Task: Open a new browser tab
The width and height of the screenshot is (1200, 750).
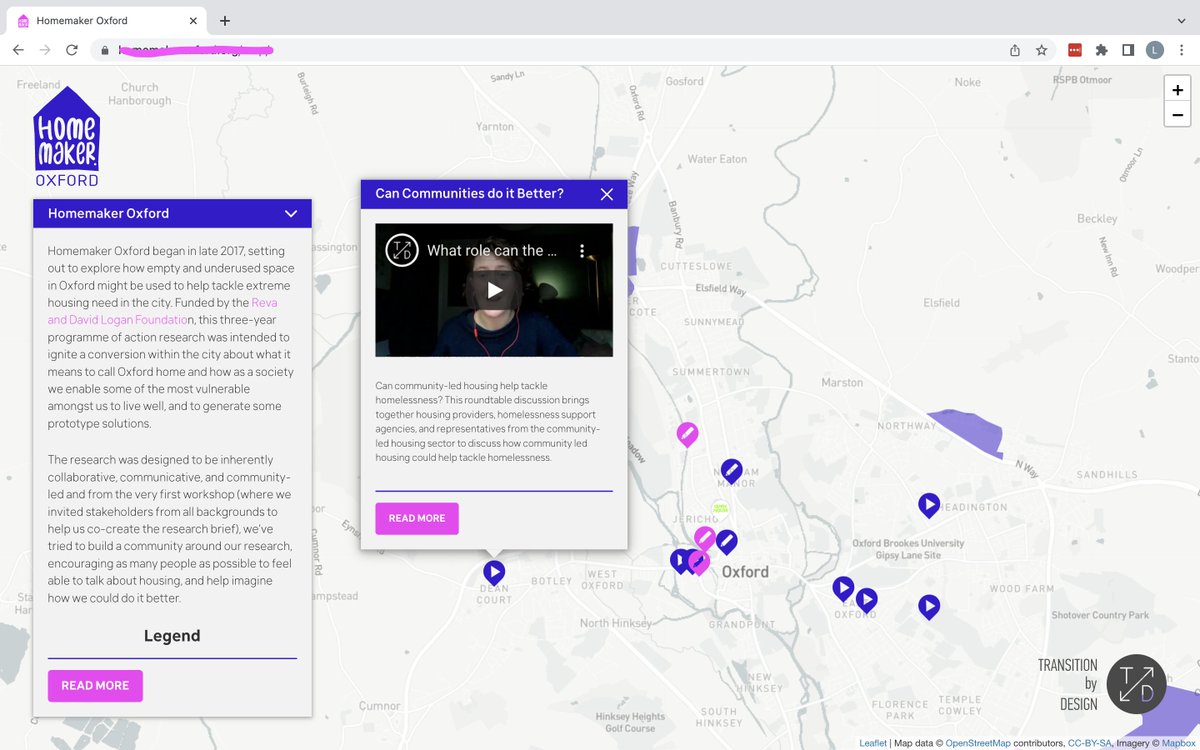Action: pos(225,20)
